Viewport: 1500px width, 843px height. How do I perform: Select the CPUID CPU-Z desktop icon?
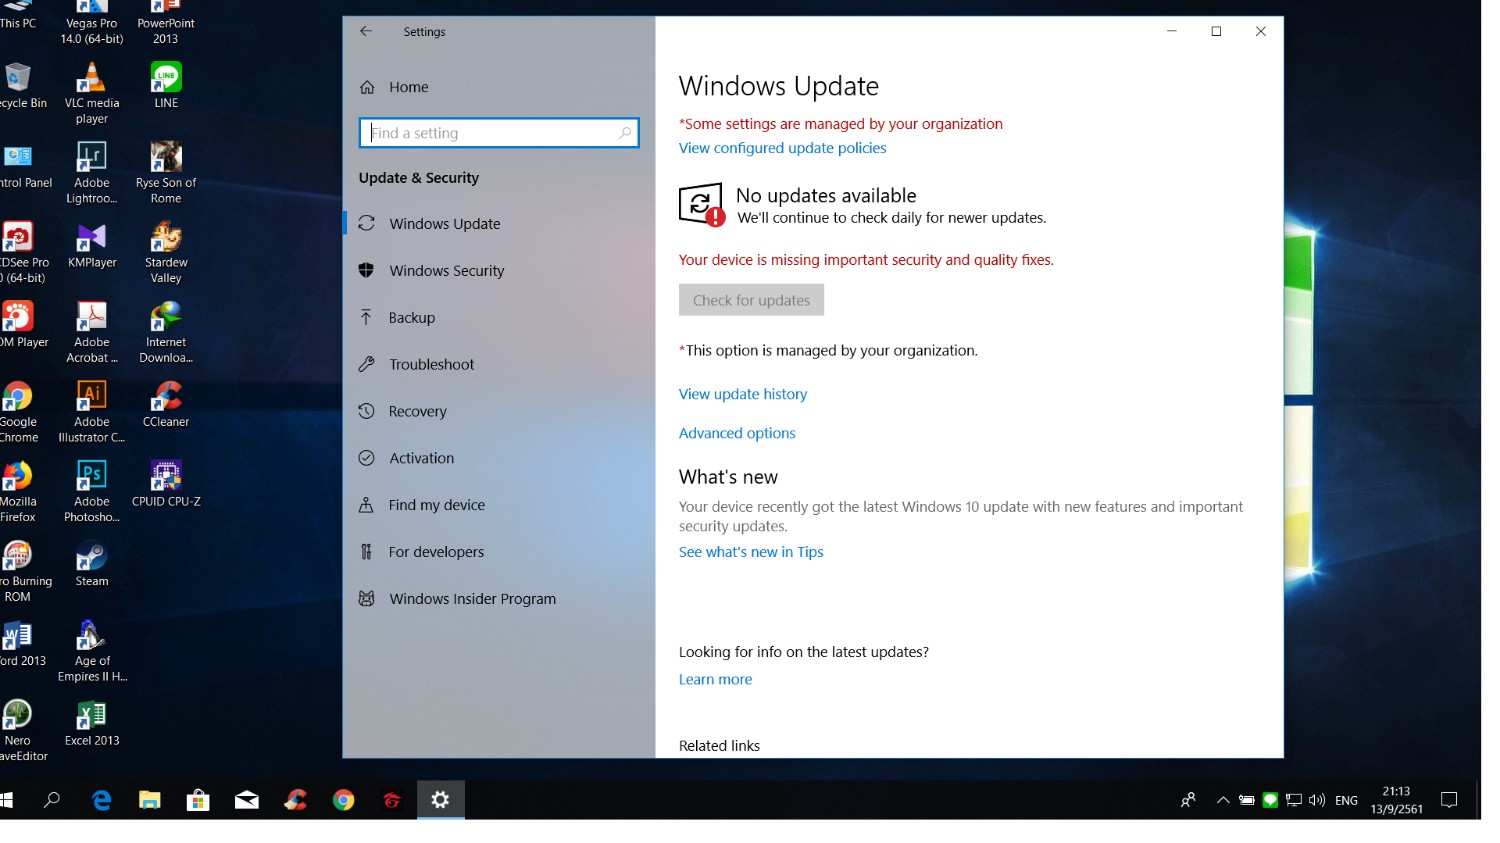point(166,485)
